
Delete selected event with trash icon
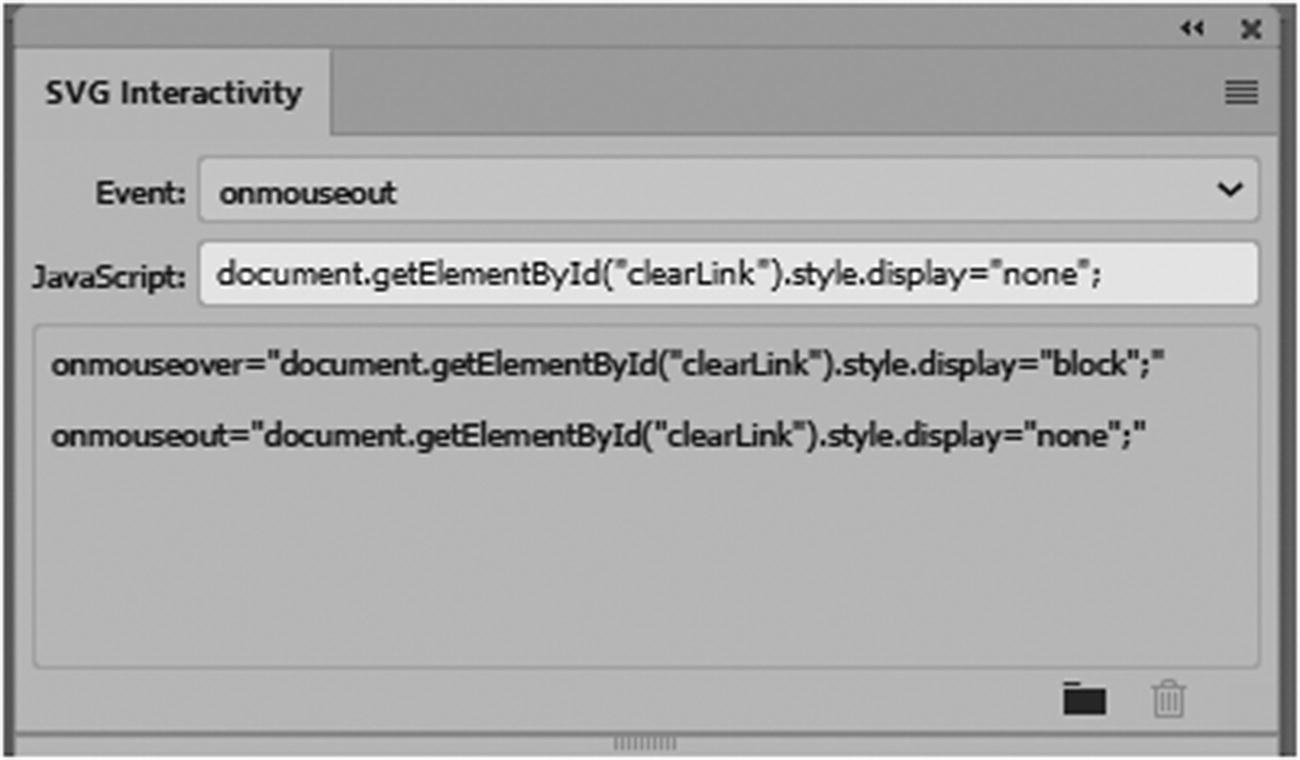[x=1168, y=698]
